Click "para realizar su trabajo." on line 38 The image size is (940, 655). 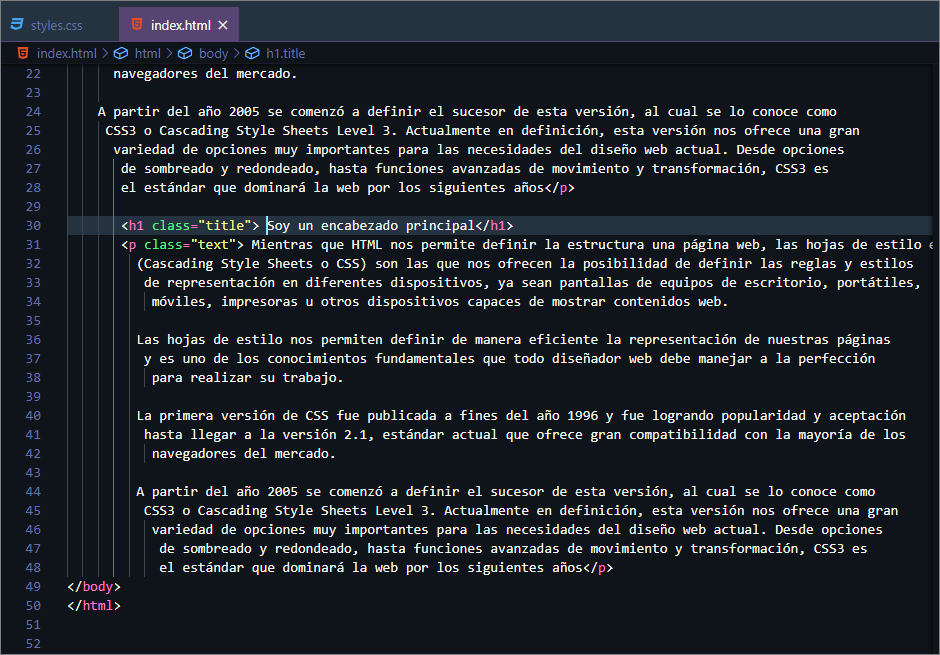pos(248,378)
